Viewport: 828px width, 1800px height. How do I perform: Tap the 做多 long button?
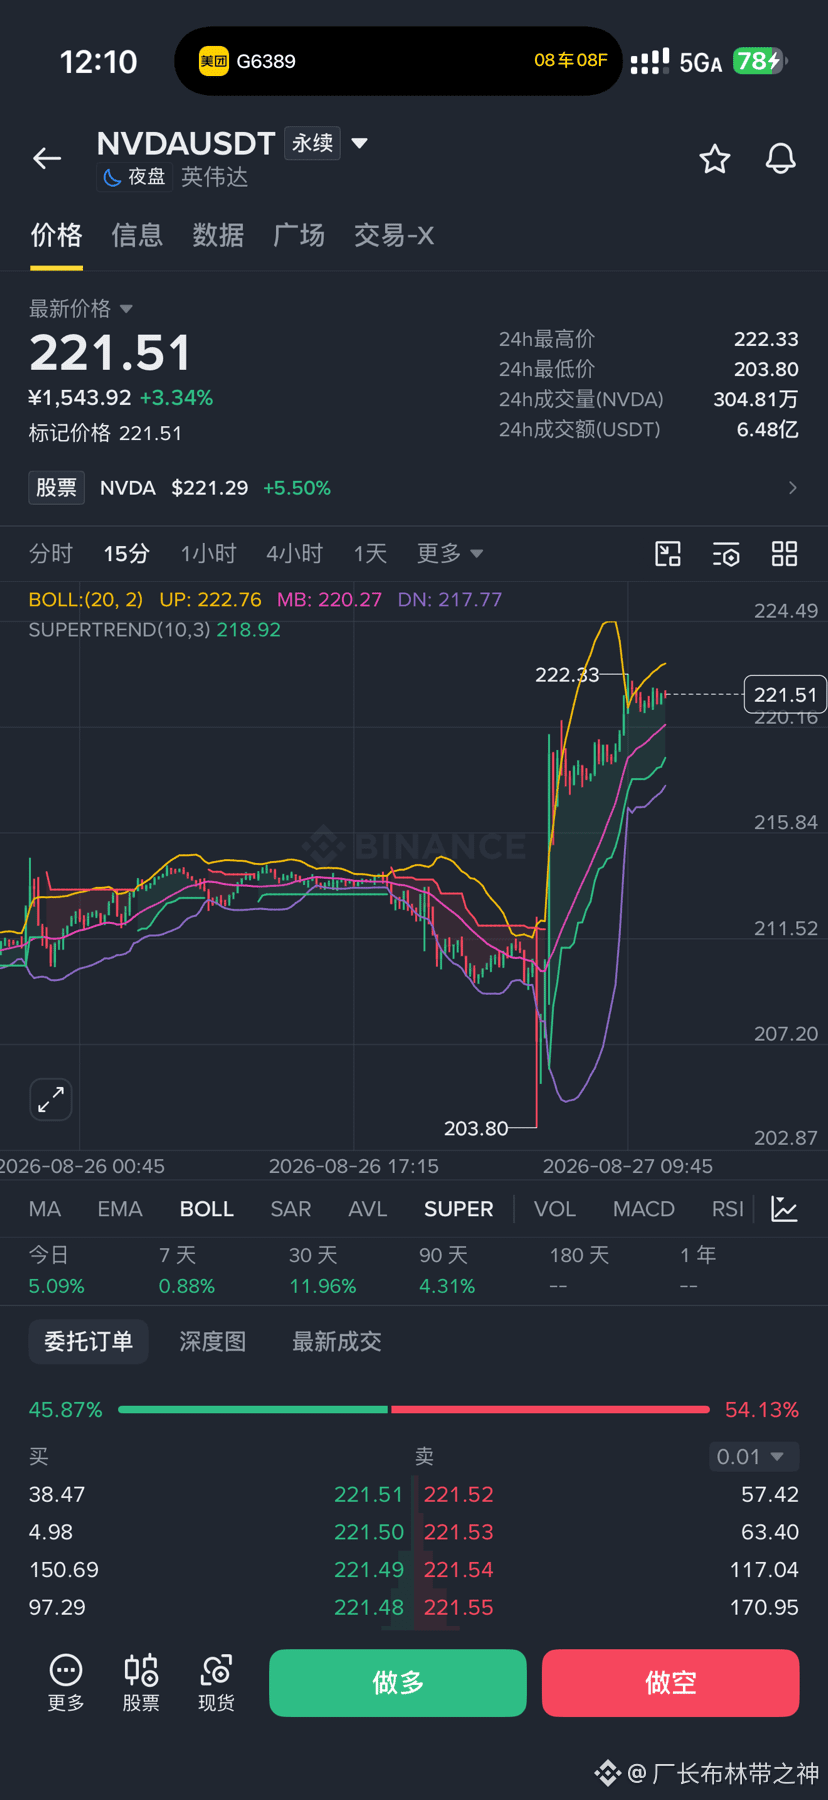point(398,1683)
